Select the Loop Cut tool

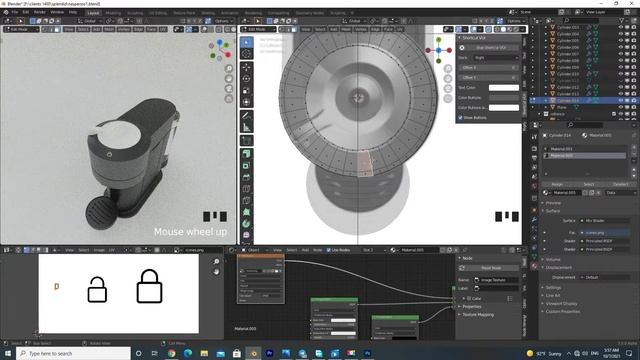[x=247, y=189]
